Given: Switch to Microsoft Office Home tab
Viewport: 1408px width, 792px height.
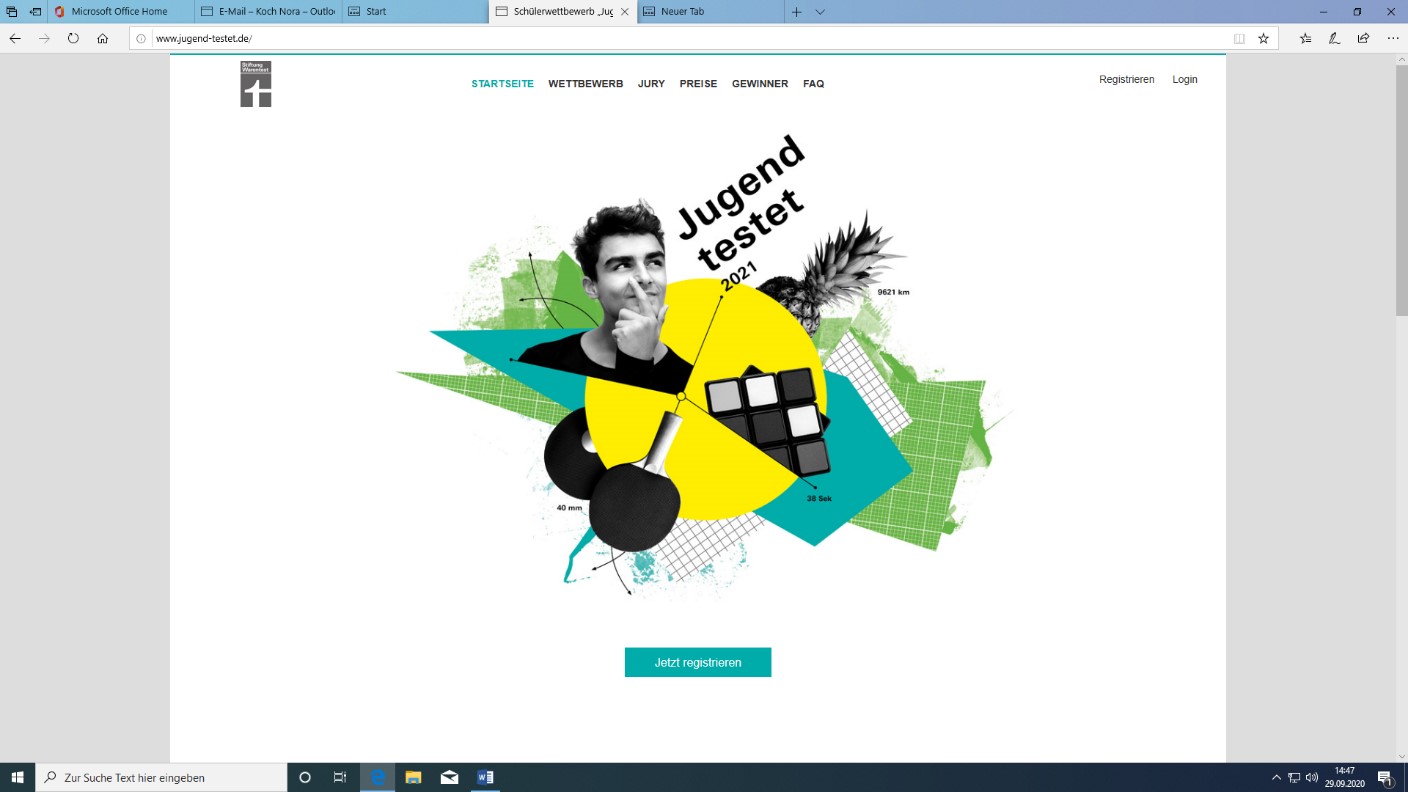Looking at the screenshot, I should [x=119, y=12].
